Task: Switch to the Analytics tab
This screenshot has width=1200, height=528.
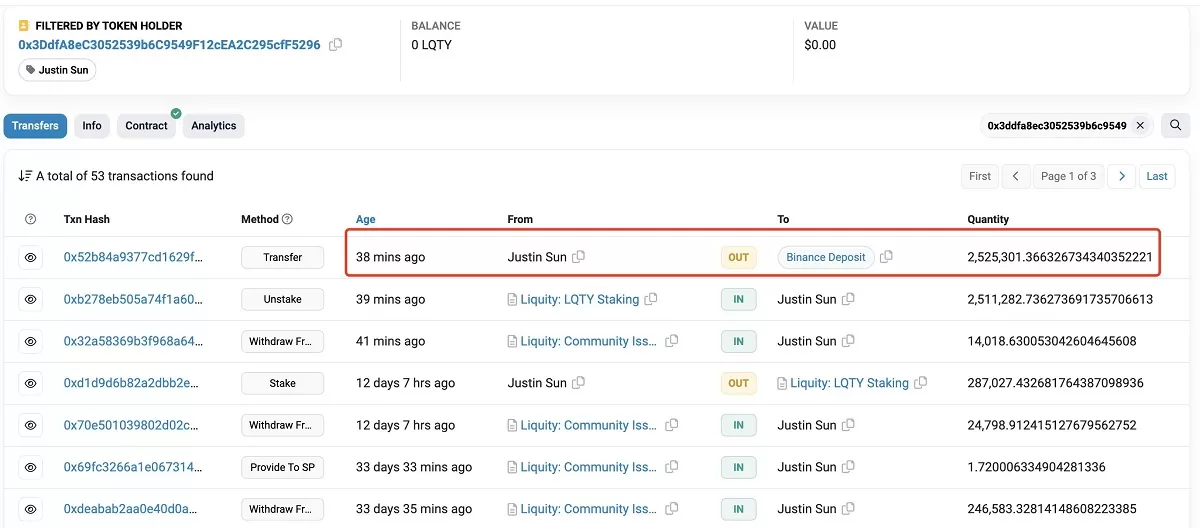Action: [213, 126]
